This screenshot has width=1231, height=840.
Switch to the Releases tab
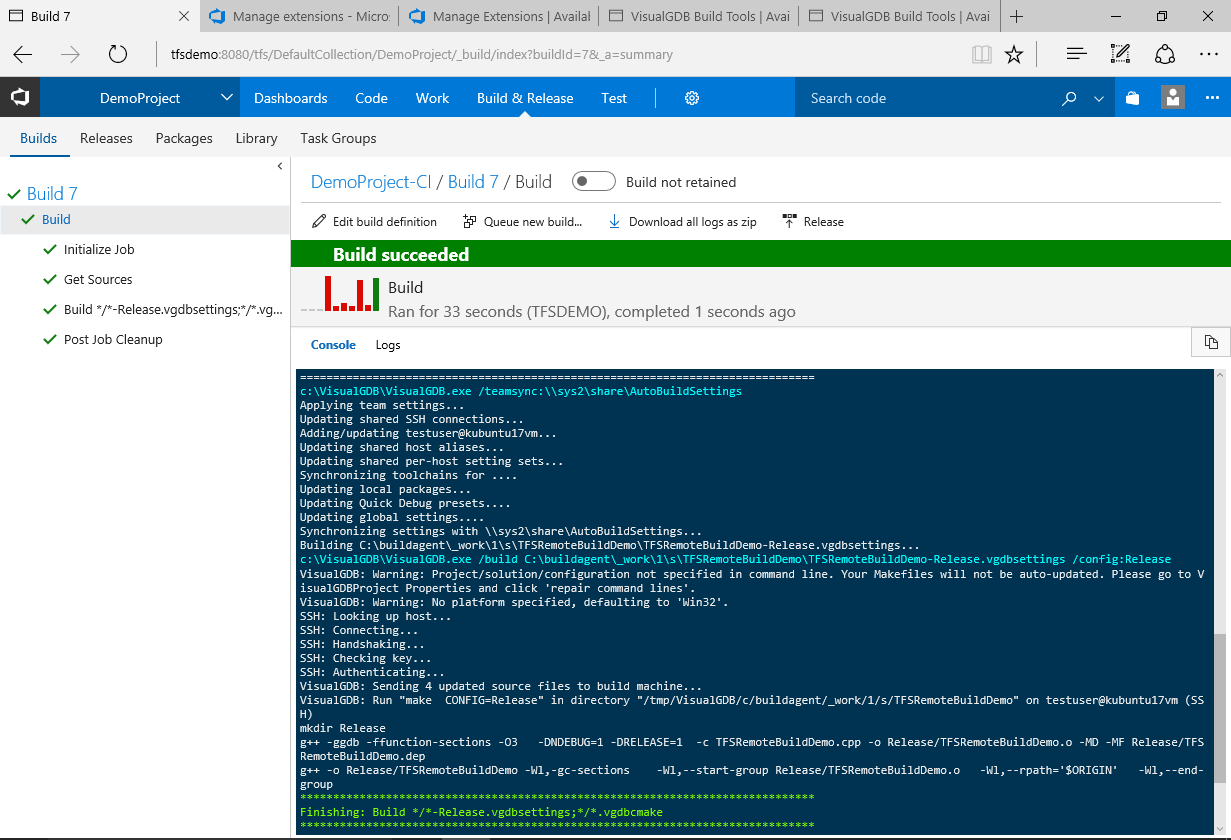point(106,138)
